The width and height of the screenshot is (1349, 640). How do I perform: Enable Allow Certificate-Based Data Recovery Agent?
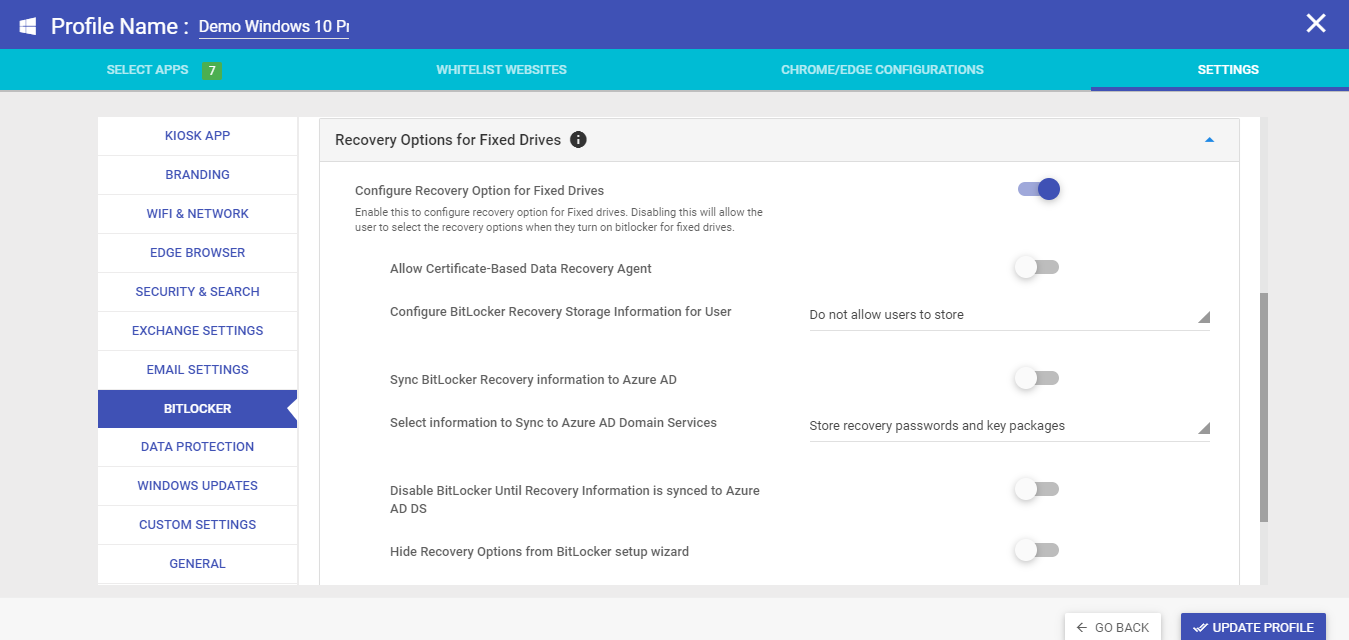tap(1036, 267)
